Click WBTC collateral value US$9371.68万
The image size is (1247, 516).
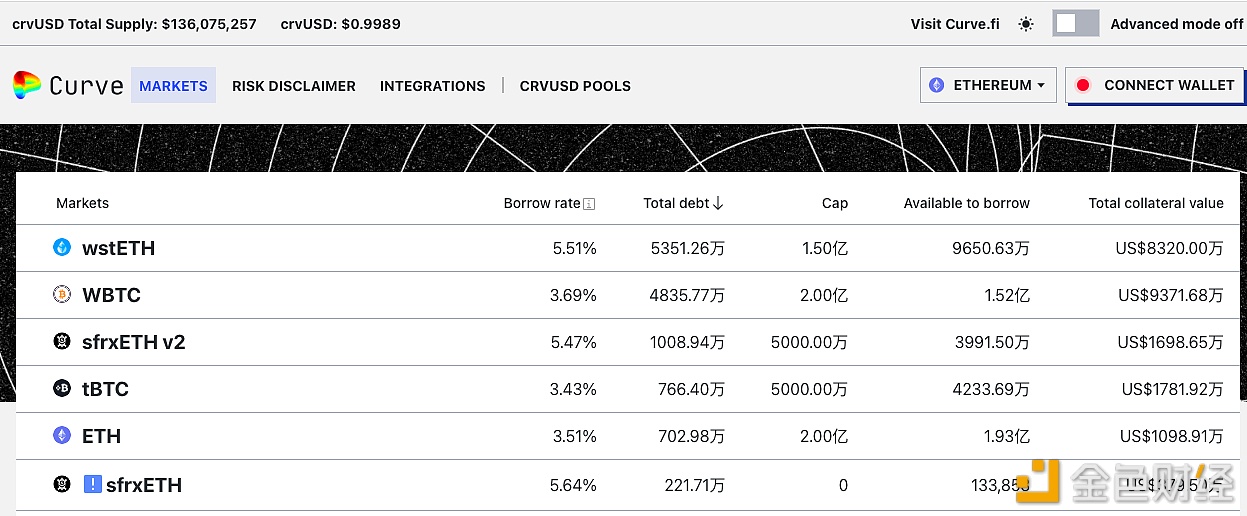(x=1171, y=295)
